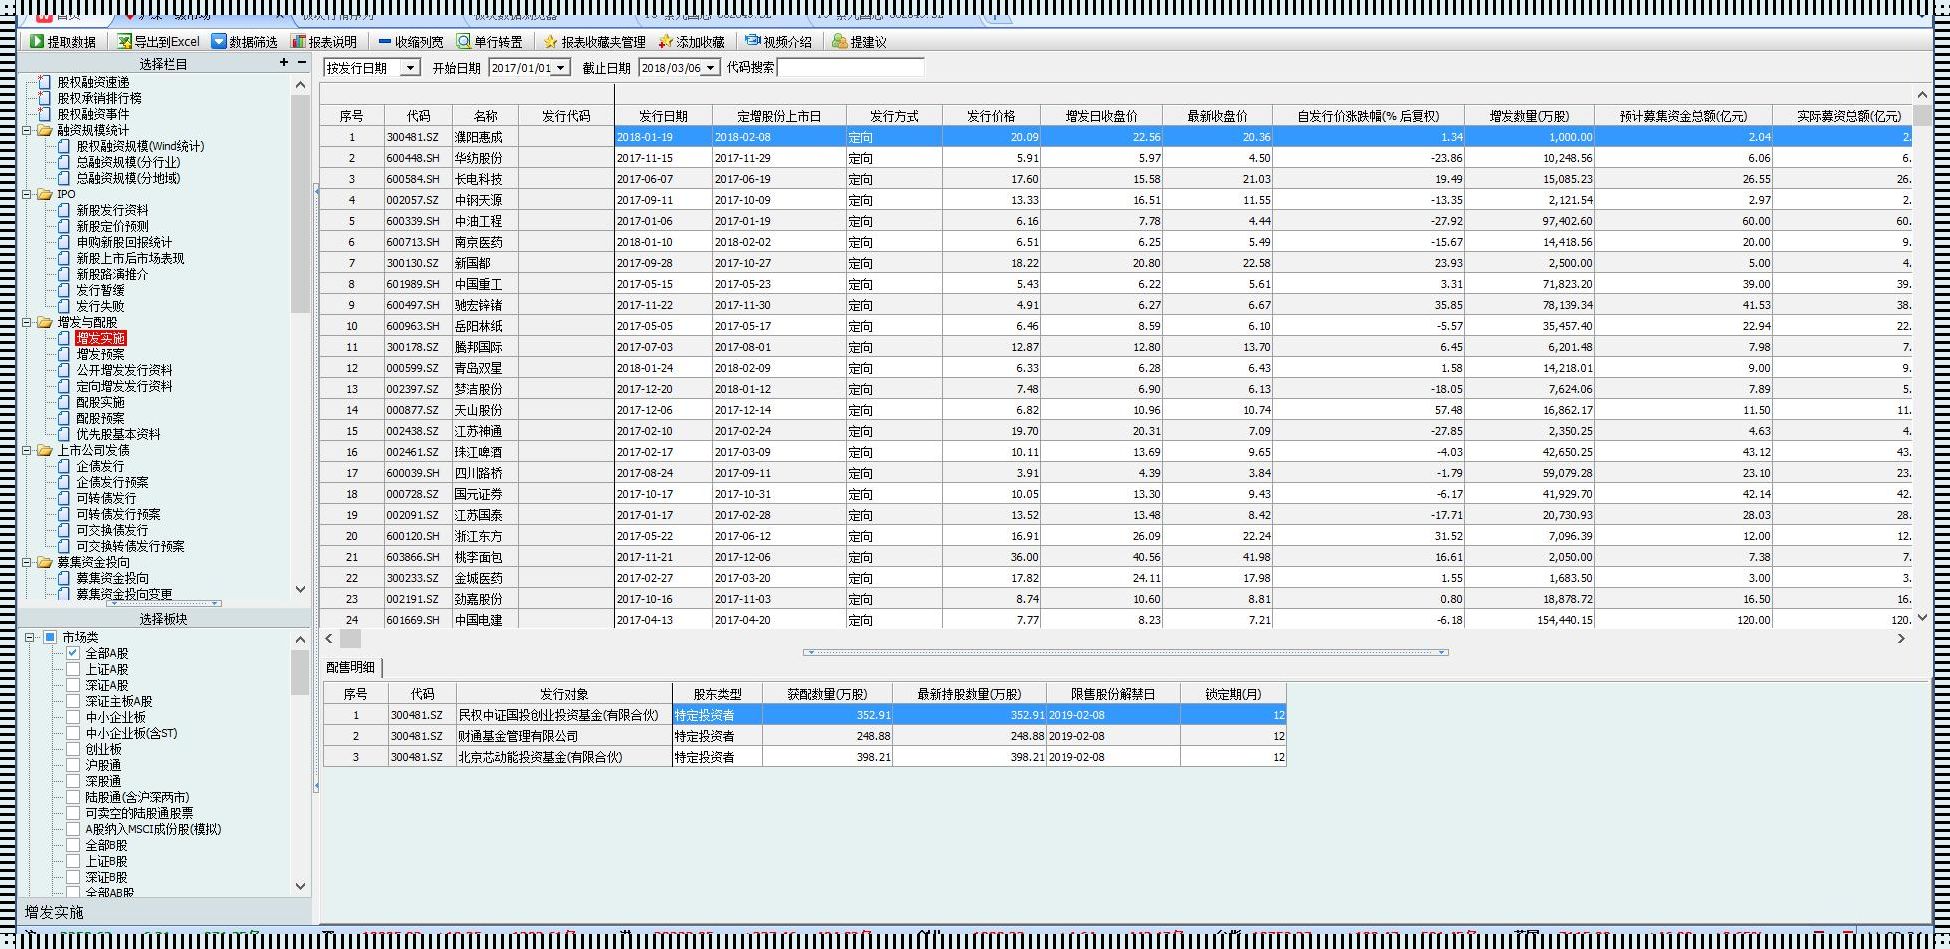Click the 锁定期(月) column header
The height and width of the screenshot is (949, 1950).
(x=1233, y=694)
